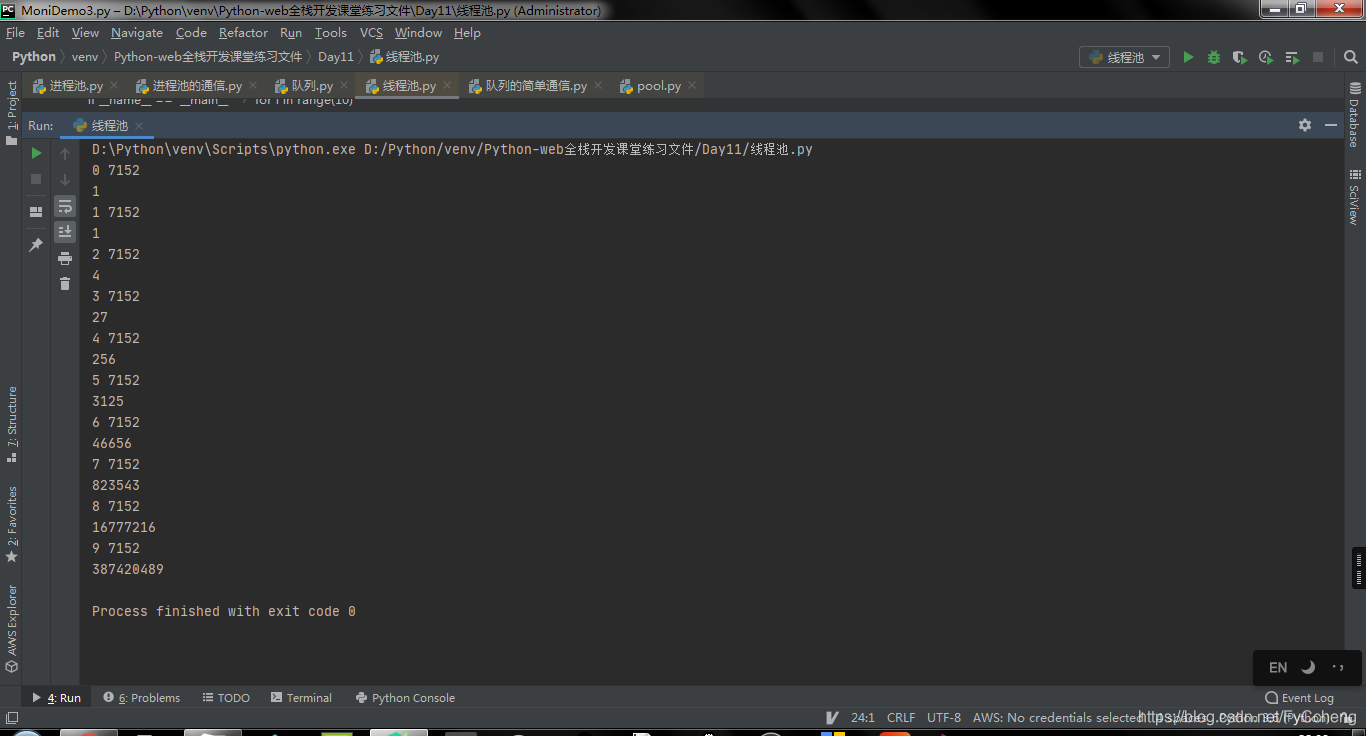Change the UTF-8 file encoding
Screen dimensions: 1366x736
pyautogui.click(x=944, y=717)
